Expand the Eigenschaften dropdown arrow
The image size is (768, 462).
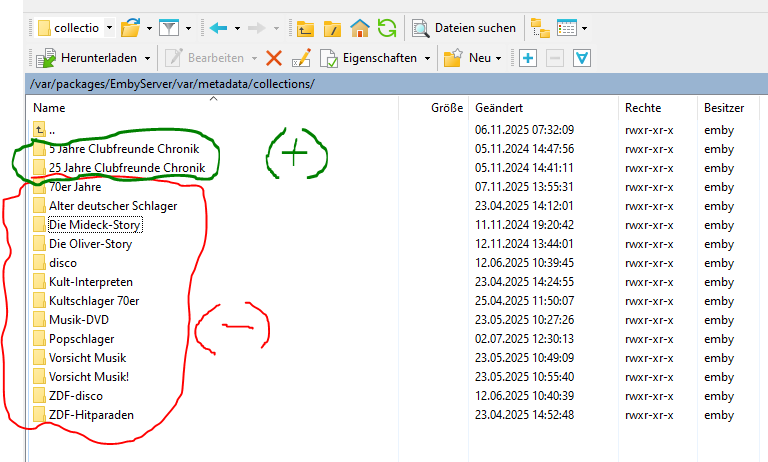point(427,58)
